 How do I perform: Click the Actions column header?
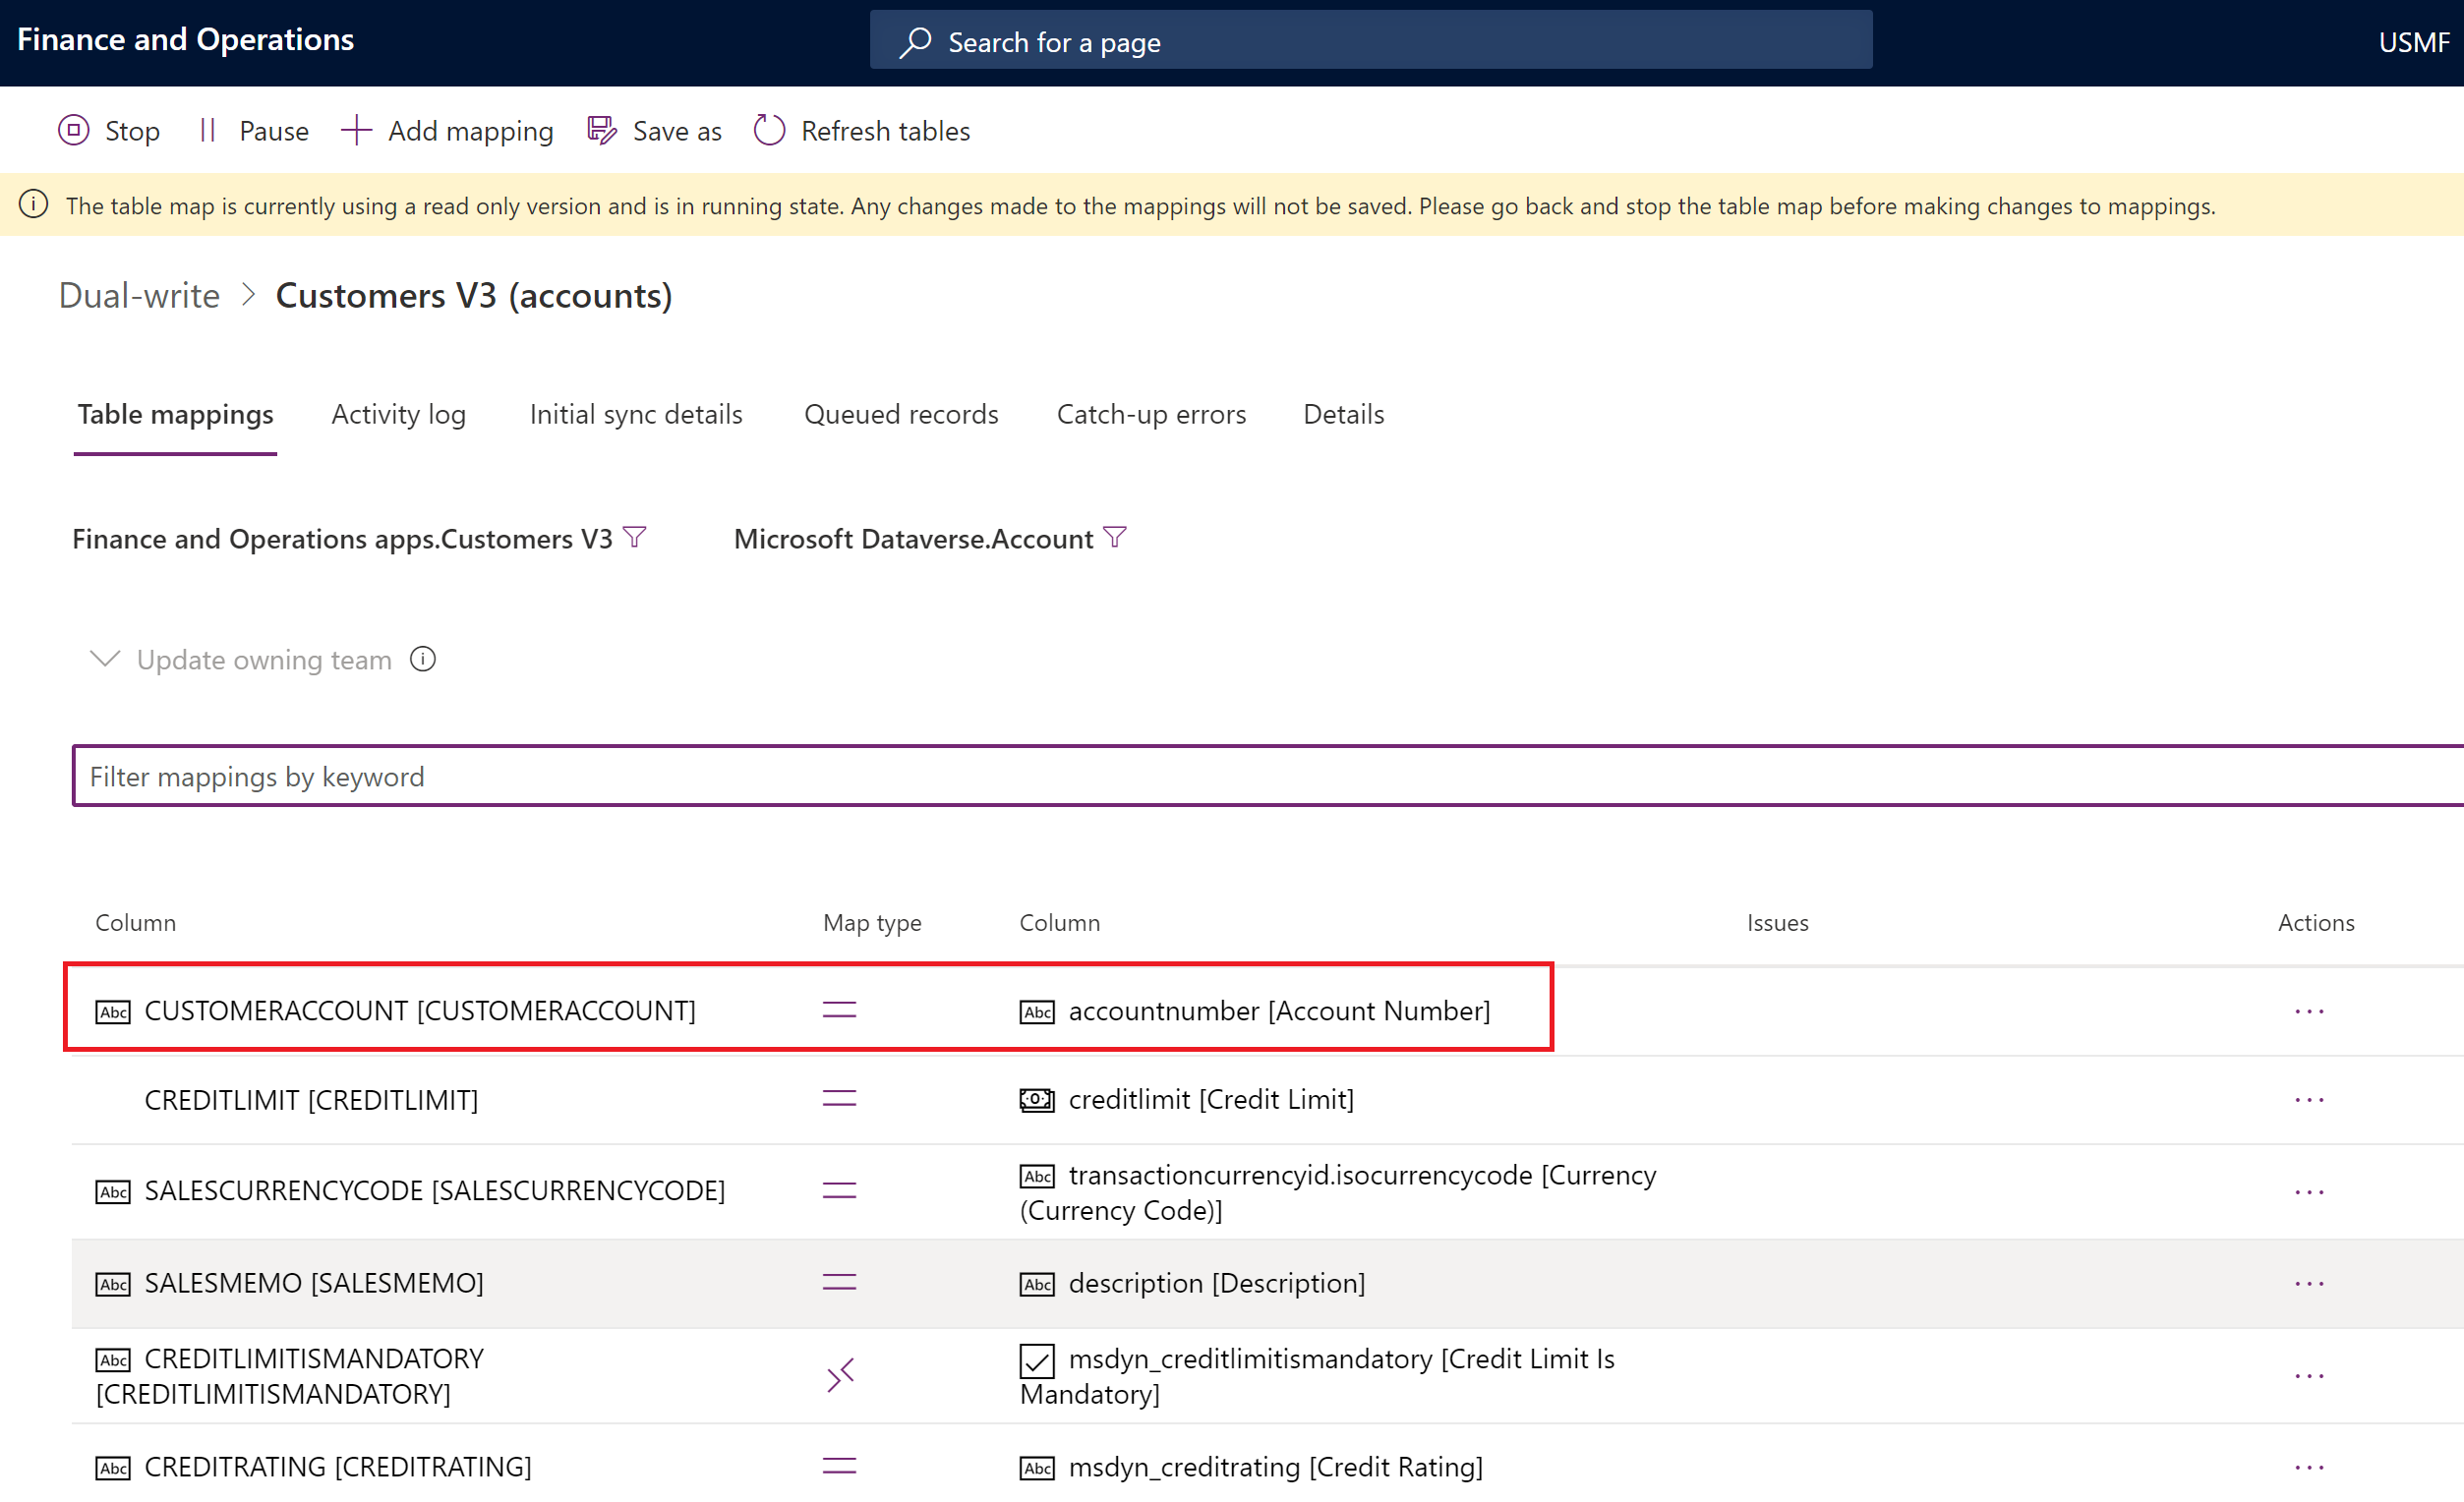[x=2316, y=923]
